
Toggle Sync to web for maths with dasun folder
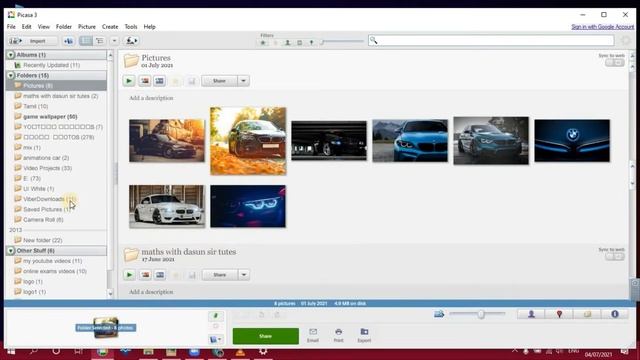click(615, 256)
